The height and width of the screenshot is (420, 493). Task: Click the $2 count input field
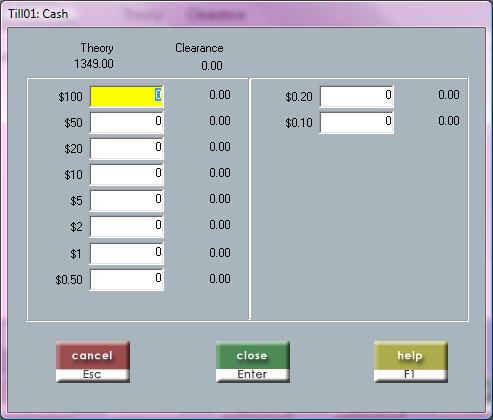(x=127, y=226)
